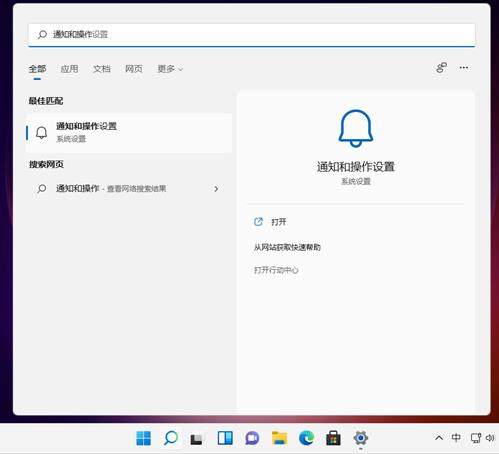The image size is (499, 454).
Task: Open the Chat icon on the taskbar
Action: coord(252,438)
